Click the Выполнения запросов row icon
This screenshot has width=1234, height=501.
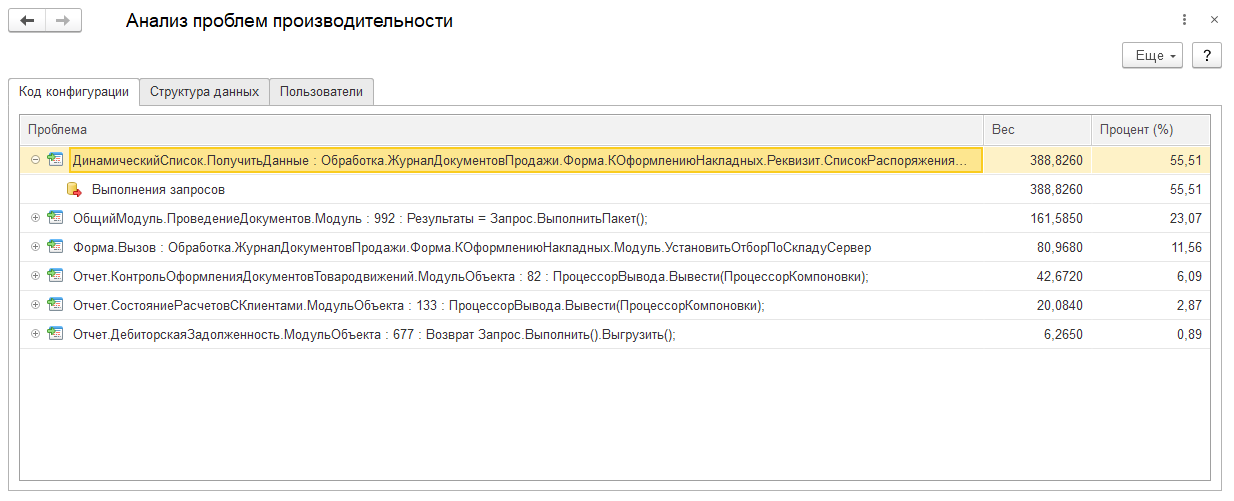74,189
